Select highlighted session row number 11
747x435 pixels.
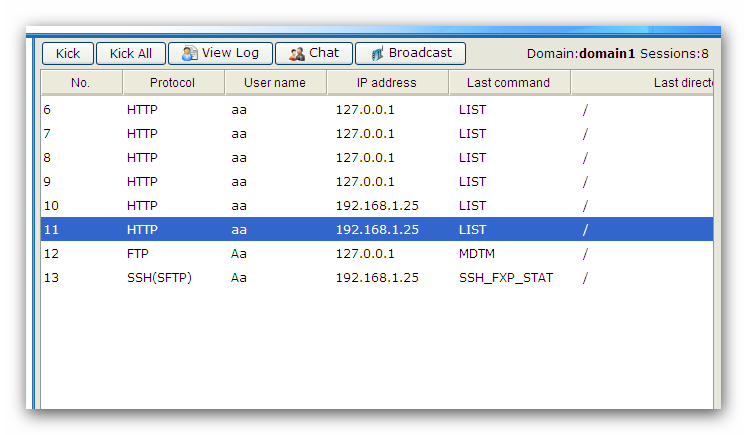377,230
